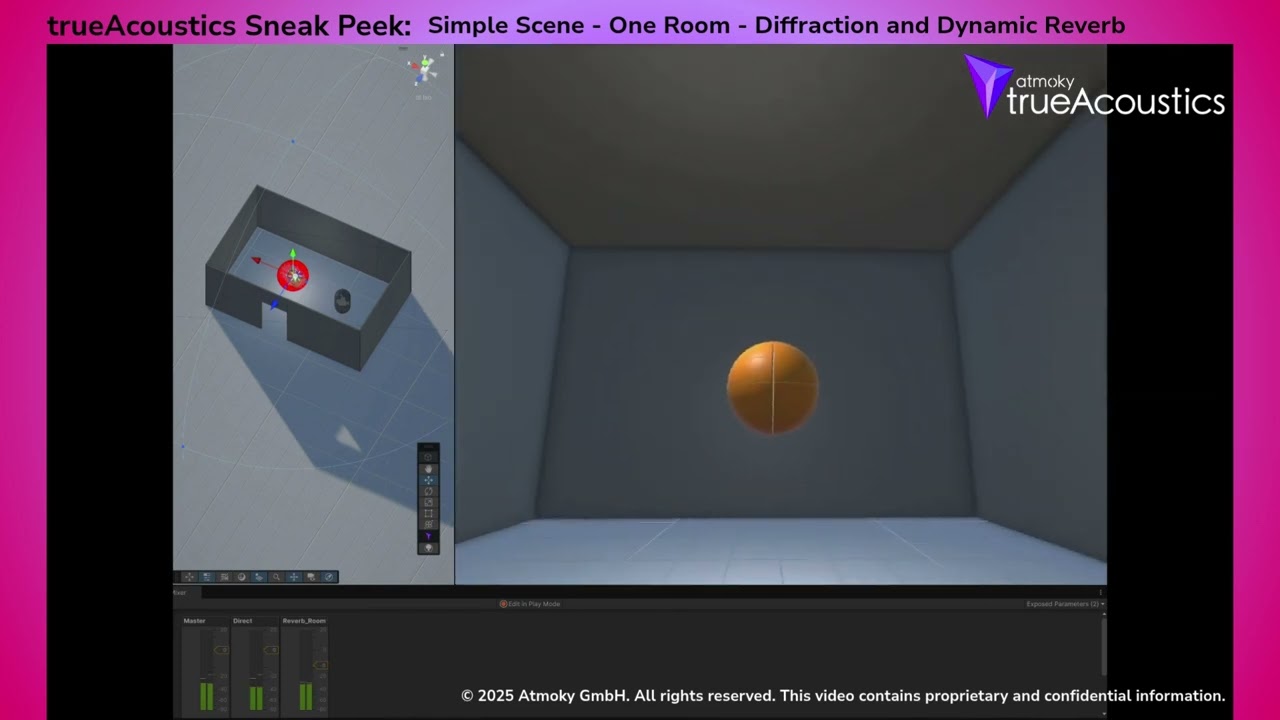The image size is (1280, 720).
Task: Toggle the gizmos icon at toolbar end
Action: (x=329, y=577)
